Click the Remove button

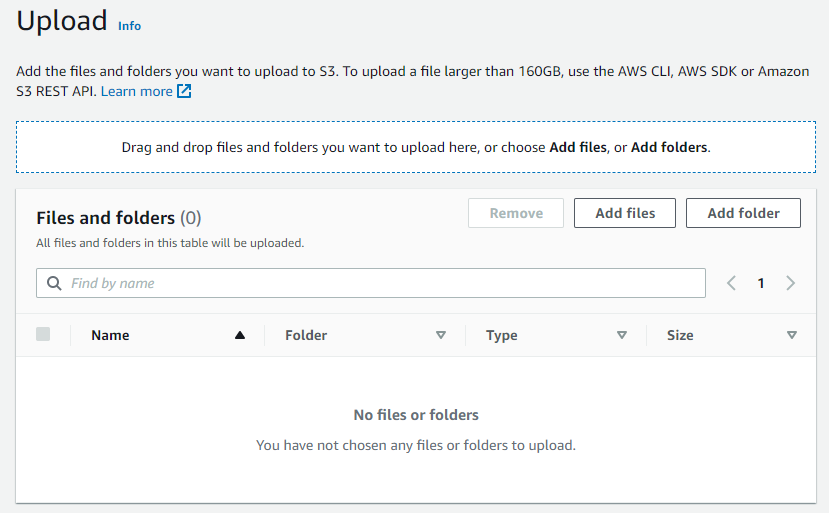point(516,213)
